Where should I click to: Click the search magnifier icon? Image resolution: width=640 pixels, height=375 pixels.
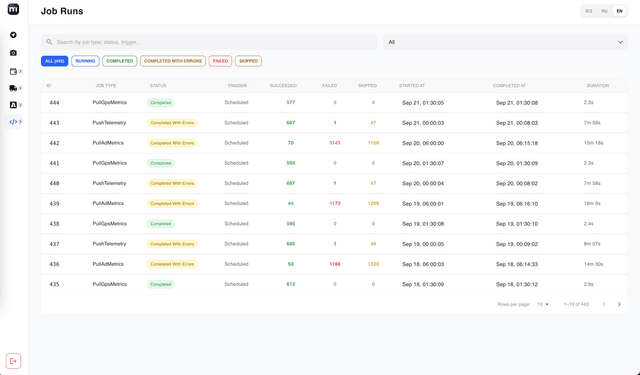pos(49,42)
